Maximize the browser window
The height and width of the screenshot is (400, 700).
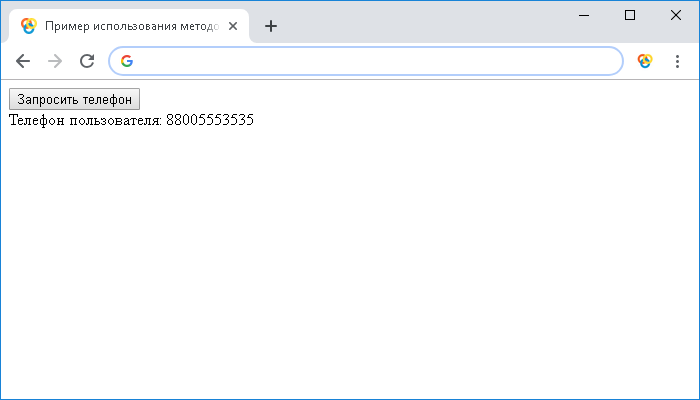click(x=630, y=15)
